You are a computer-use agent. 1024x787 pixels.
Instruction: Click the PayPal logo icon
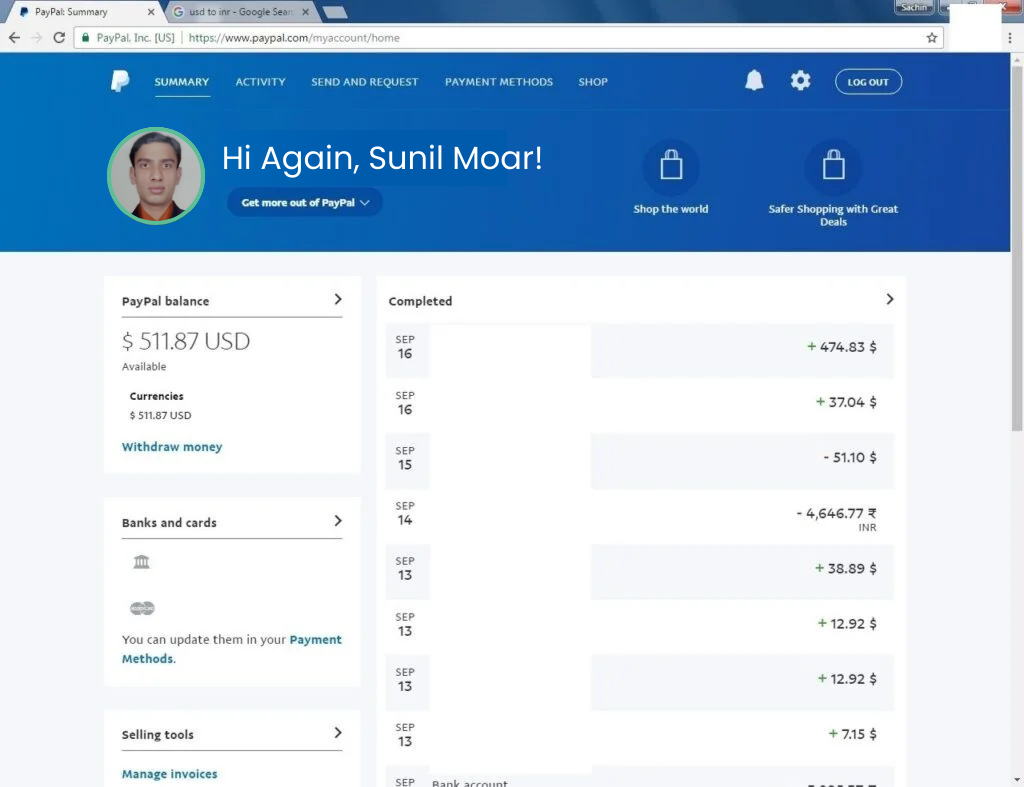120,82
